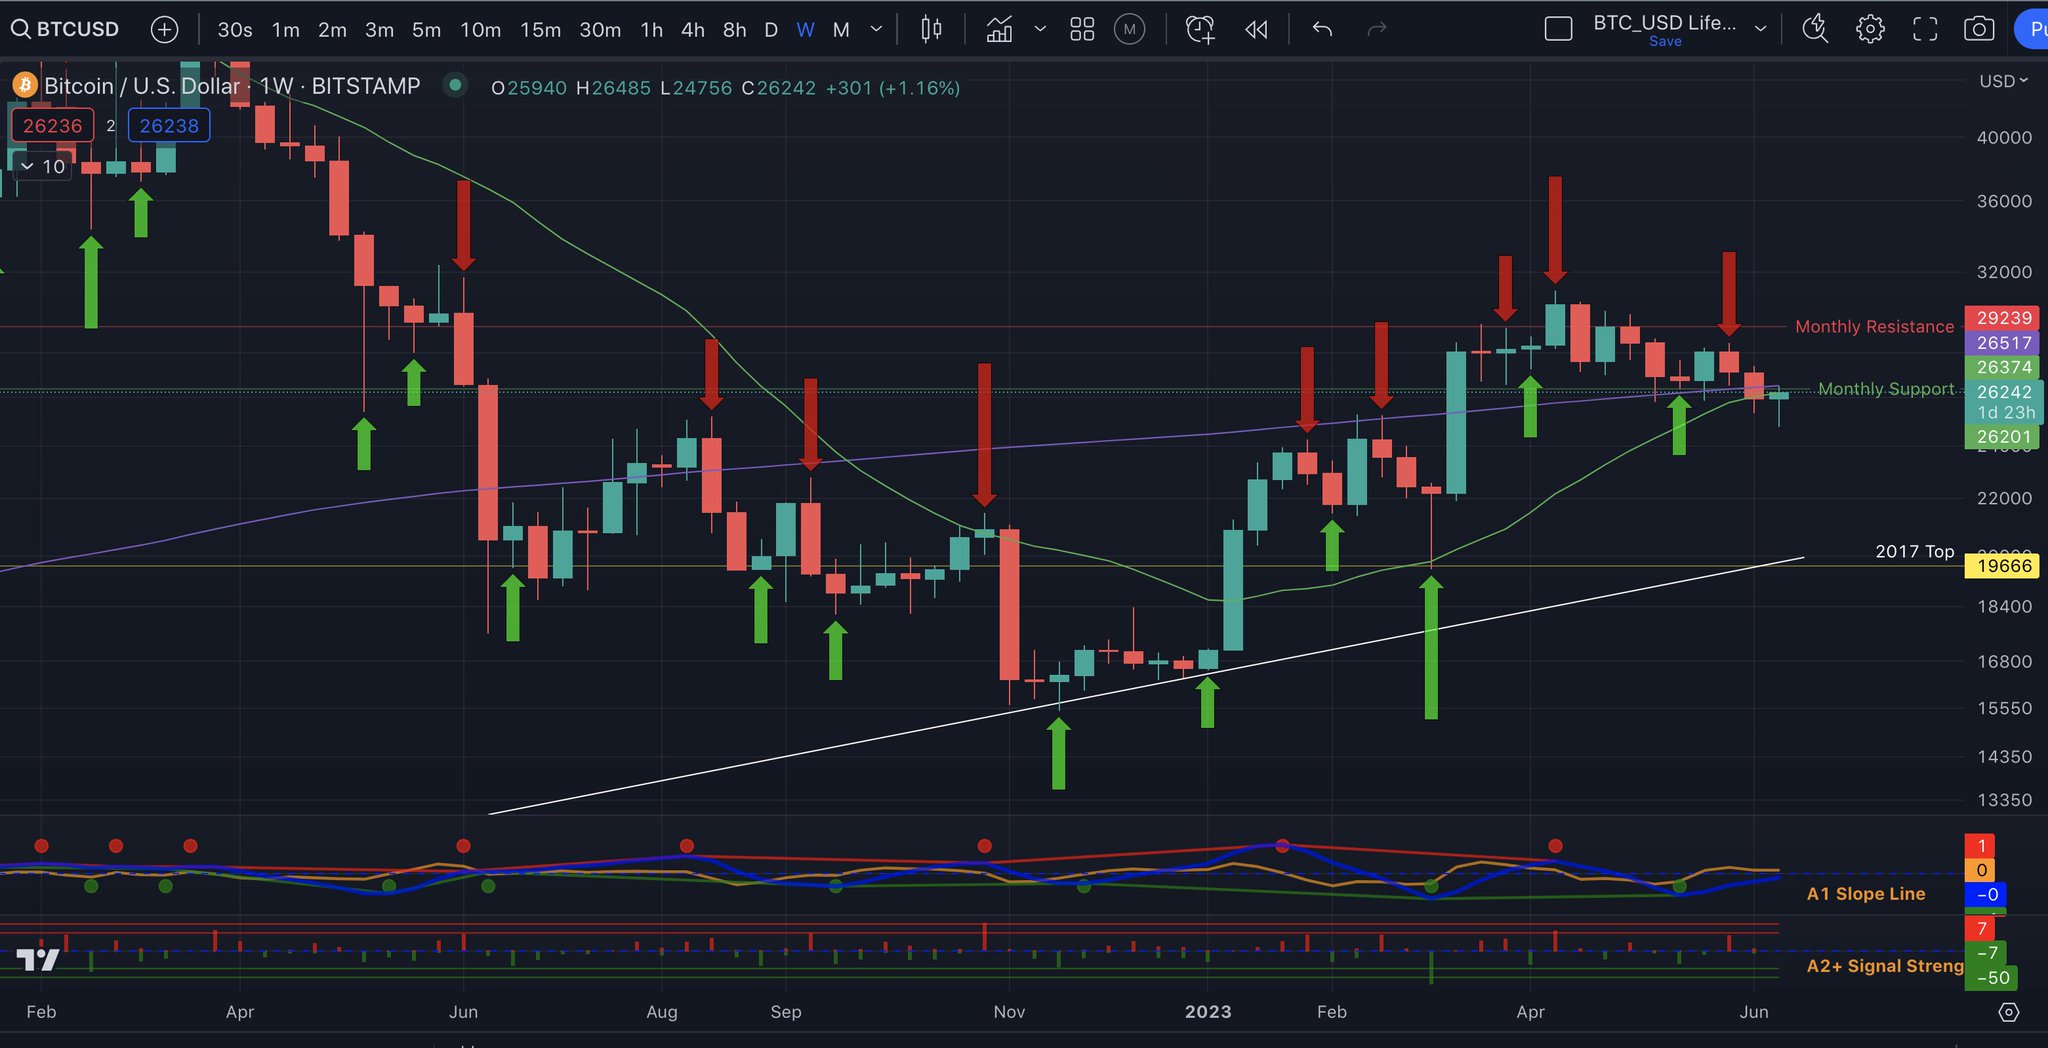Image resolution: width=2048 pixels, height=1048 pixels.
Task: Switch to the 3m interval
Action: point(379,30)
